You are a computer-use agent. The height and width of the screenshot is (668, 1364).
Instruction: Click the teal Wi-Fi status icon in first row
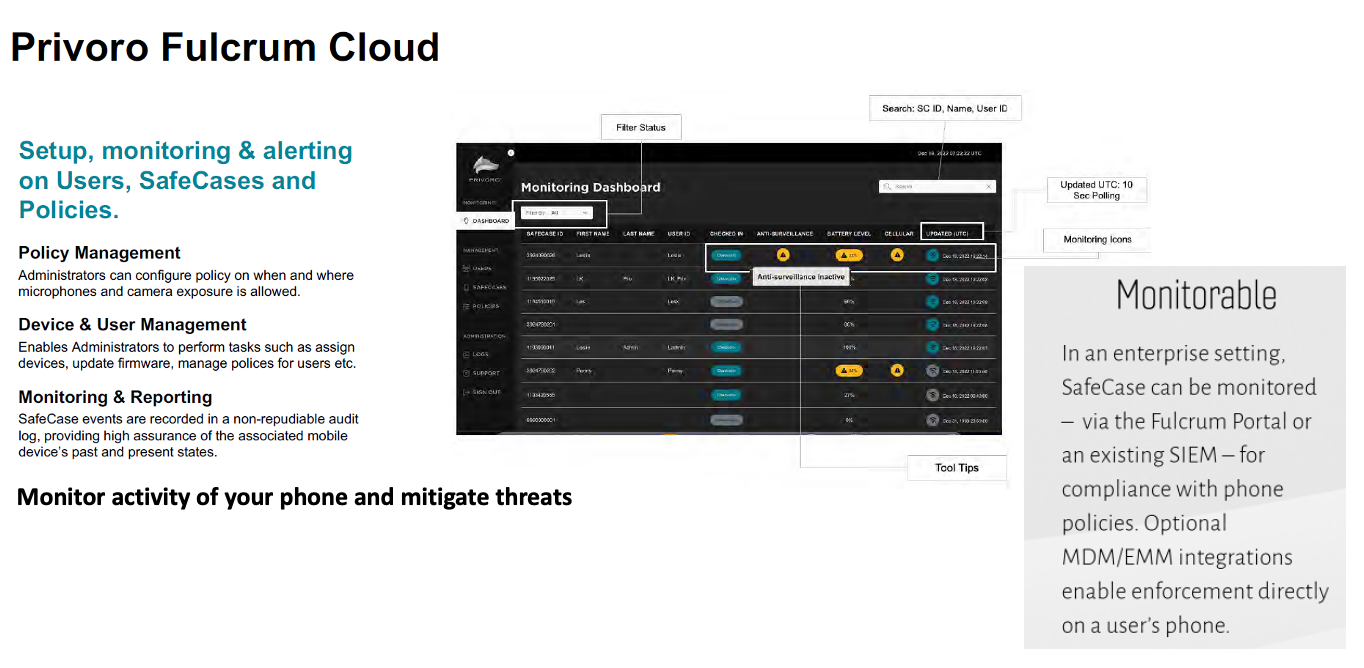point(932,255)
